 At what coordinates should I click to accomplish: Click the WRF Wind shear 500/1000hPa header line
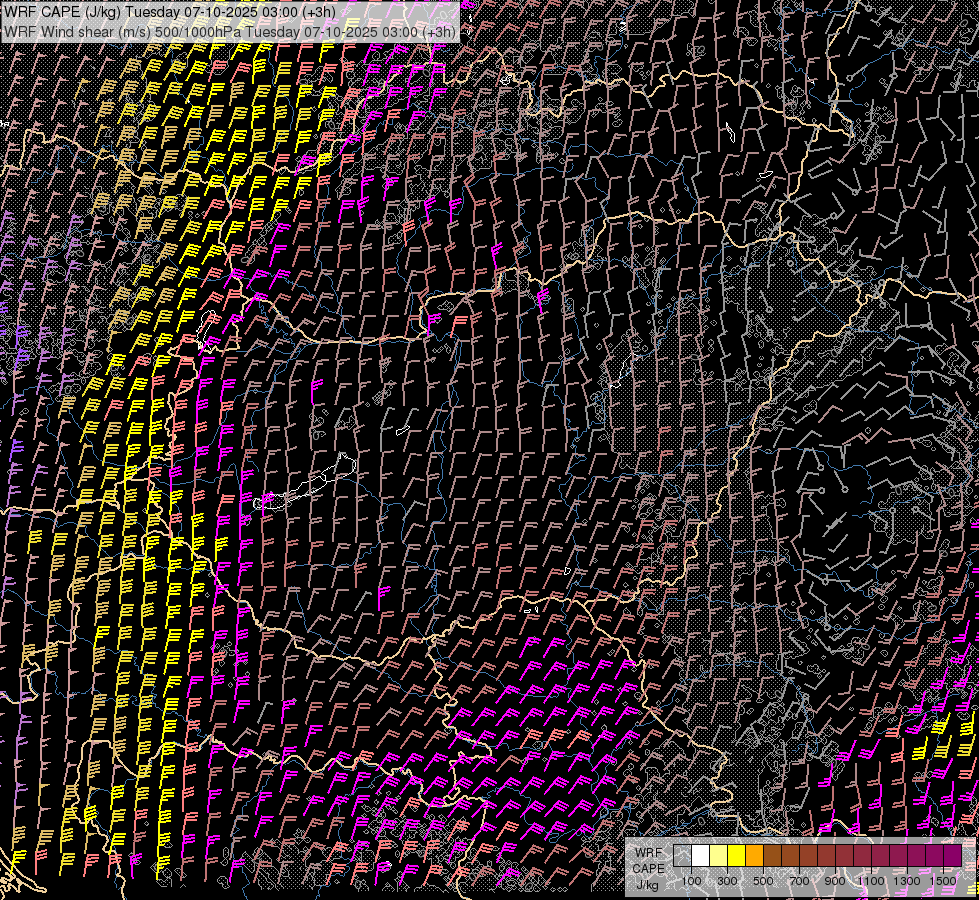pyautogui.click(x=230, y=31)
